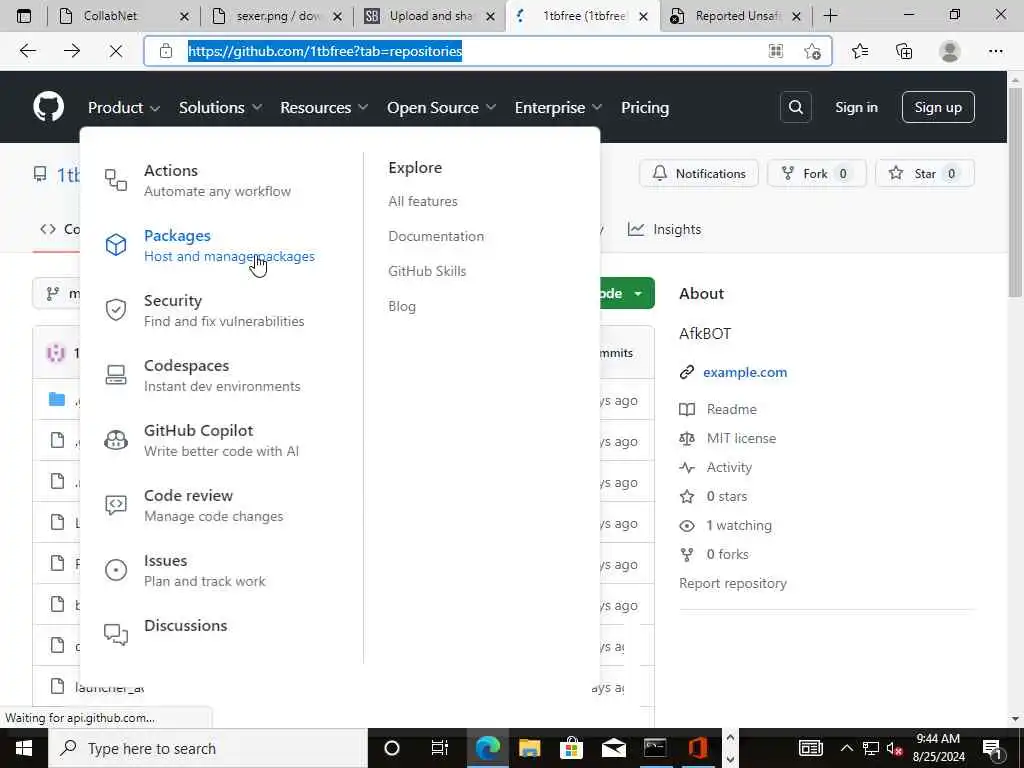The image size is (1024, 768).
Task: Fork the repository with Fork button
Action: [816, 174]
